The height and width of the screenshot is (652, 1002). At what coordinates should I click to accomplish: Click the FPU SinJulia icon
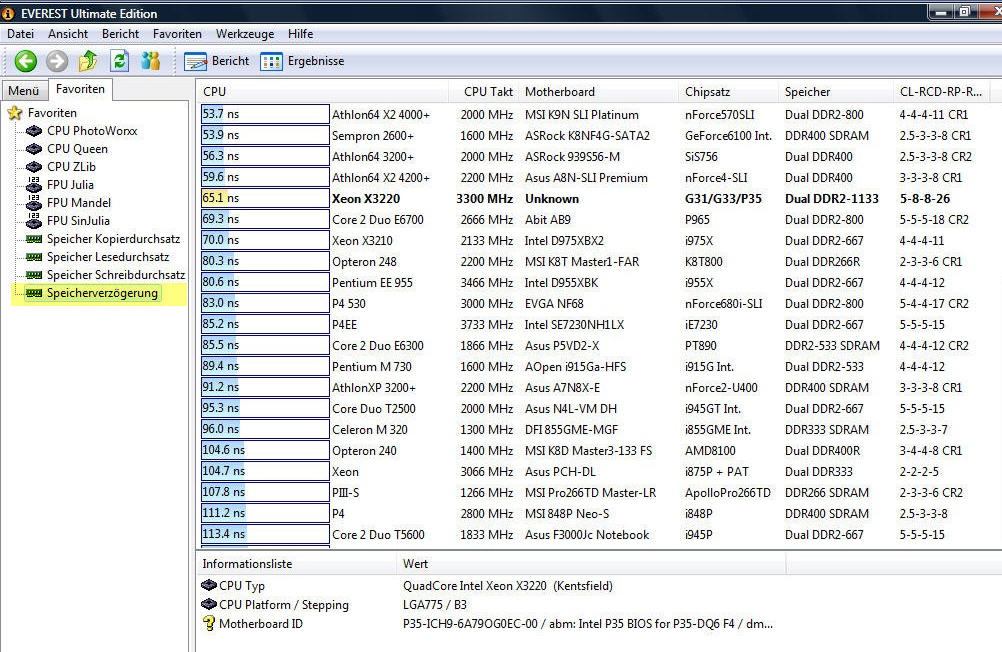[x=34, y=220]
